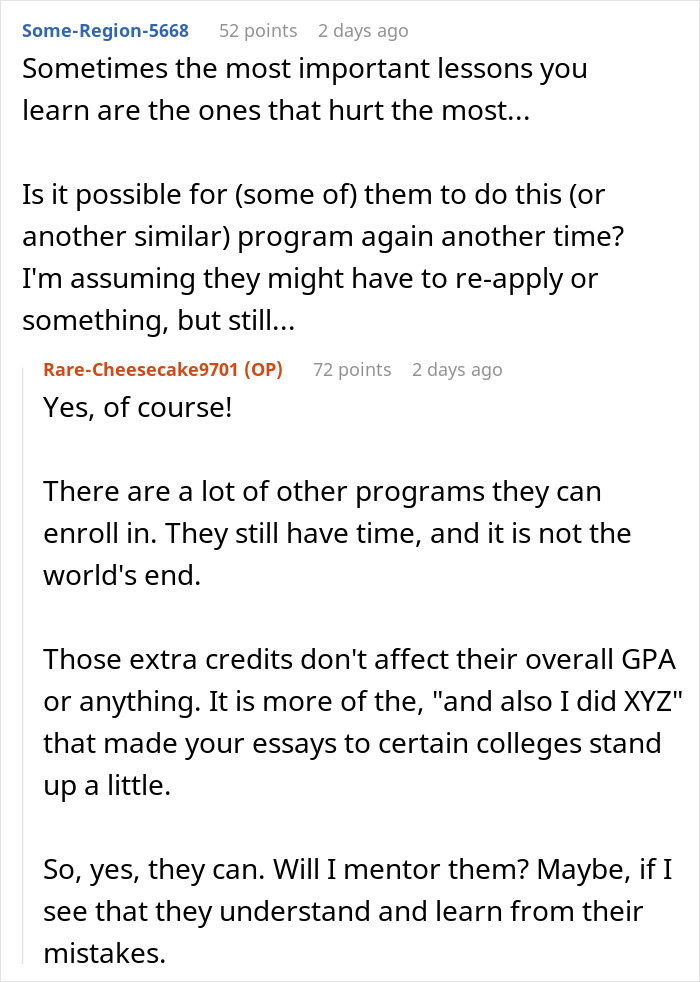
Task: Click the final word "mistakes."
Action: click(105, 953)
